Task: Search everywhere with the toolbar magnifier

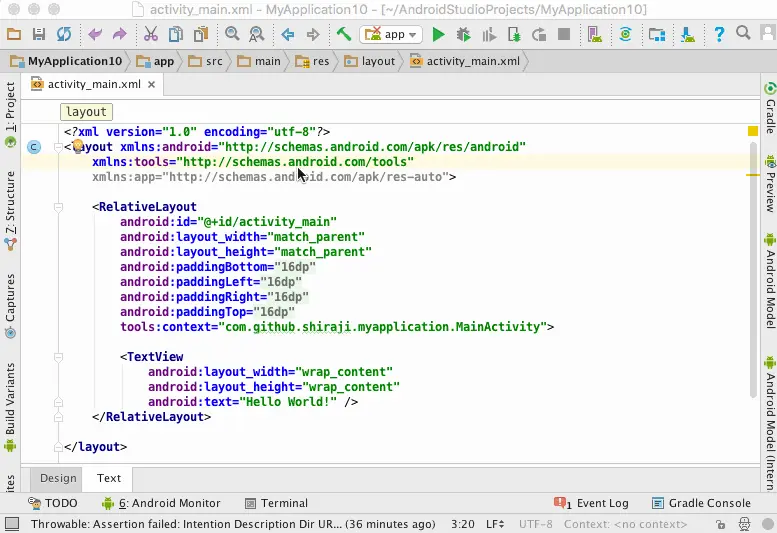Action: coord(743,33)
